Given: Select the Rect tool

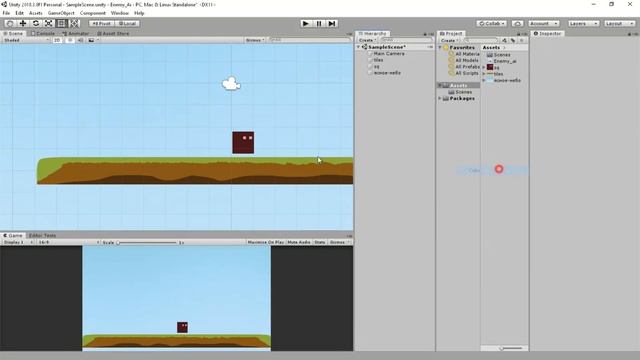Looking at the screenshot, I should 62,24.
